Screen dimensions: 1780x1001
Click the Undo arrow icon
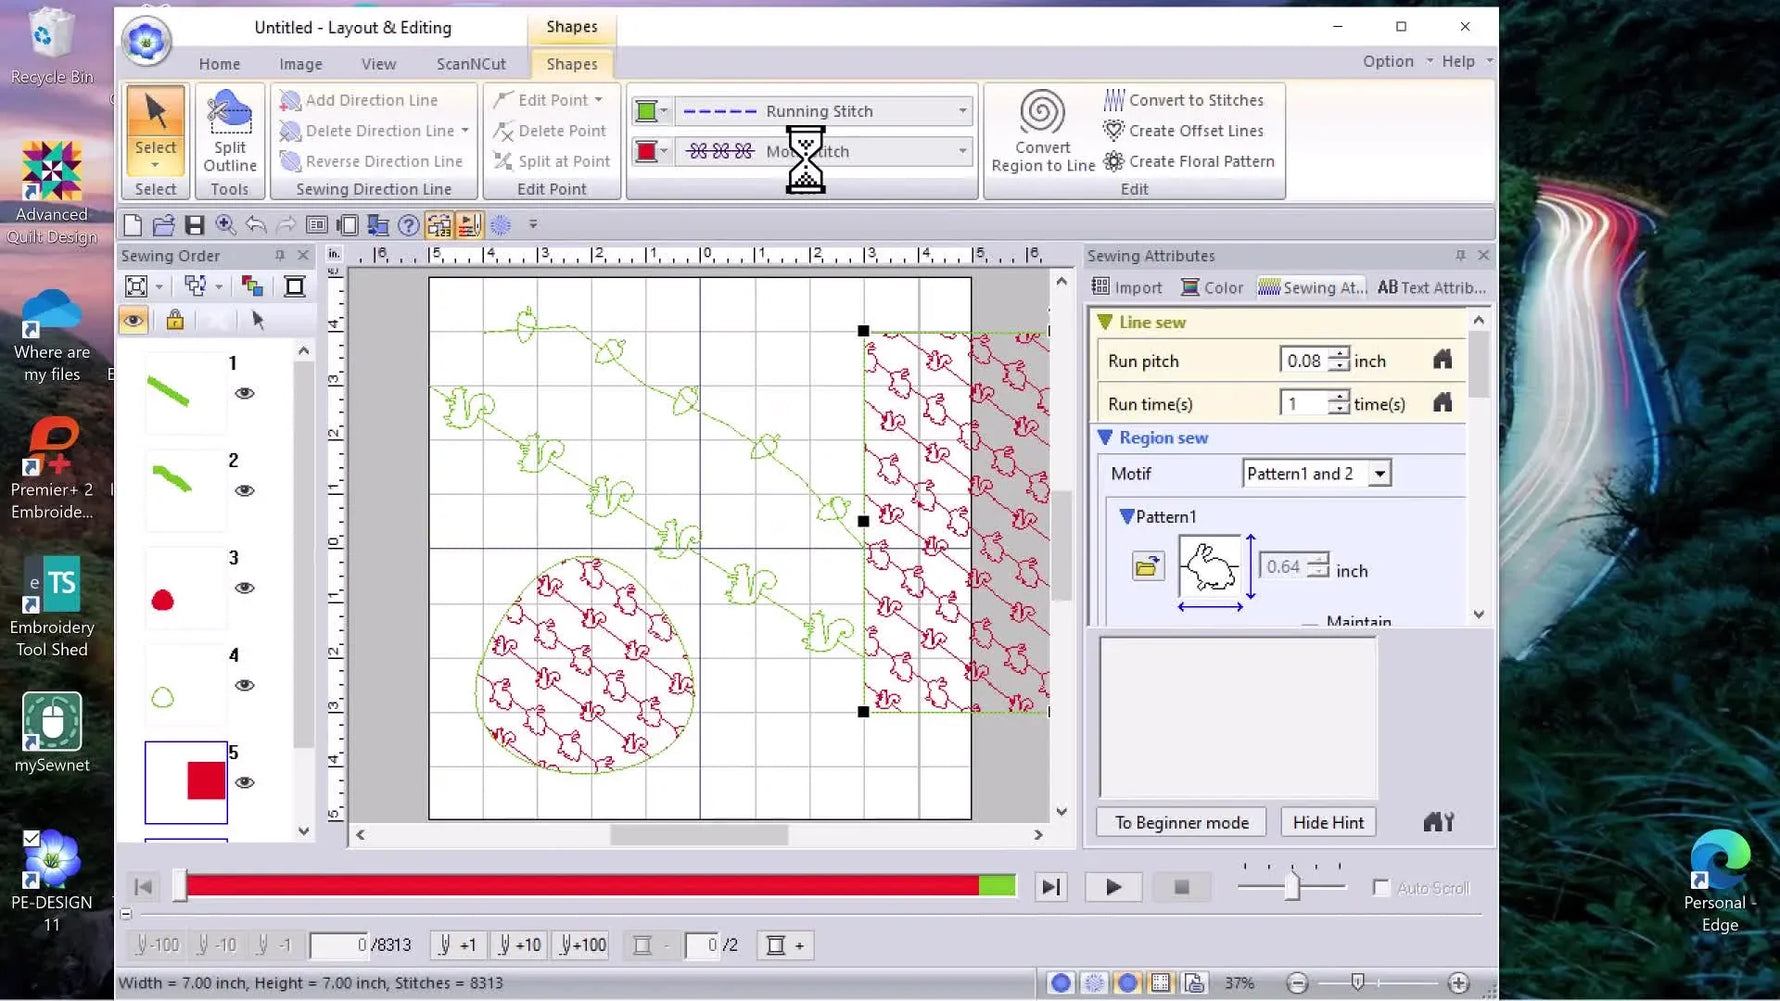(256, 226)
